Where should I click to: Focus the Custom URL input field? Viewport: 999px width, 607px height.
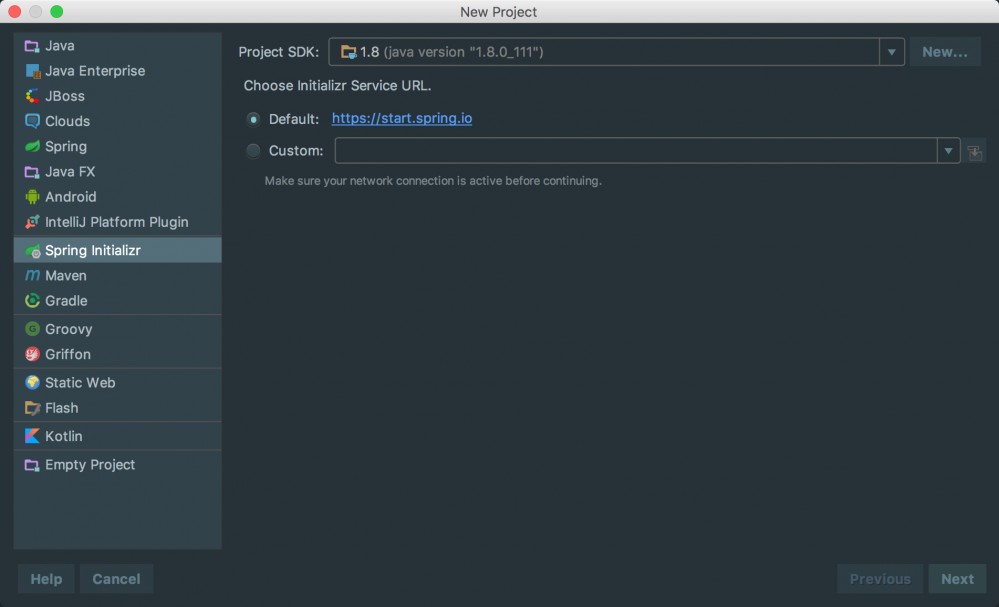(636, 151)
